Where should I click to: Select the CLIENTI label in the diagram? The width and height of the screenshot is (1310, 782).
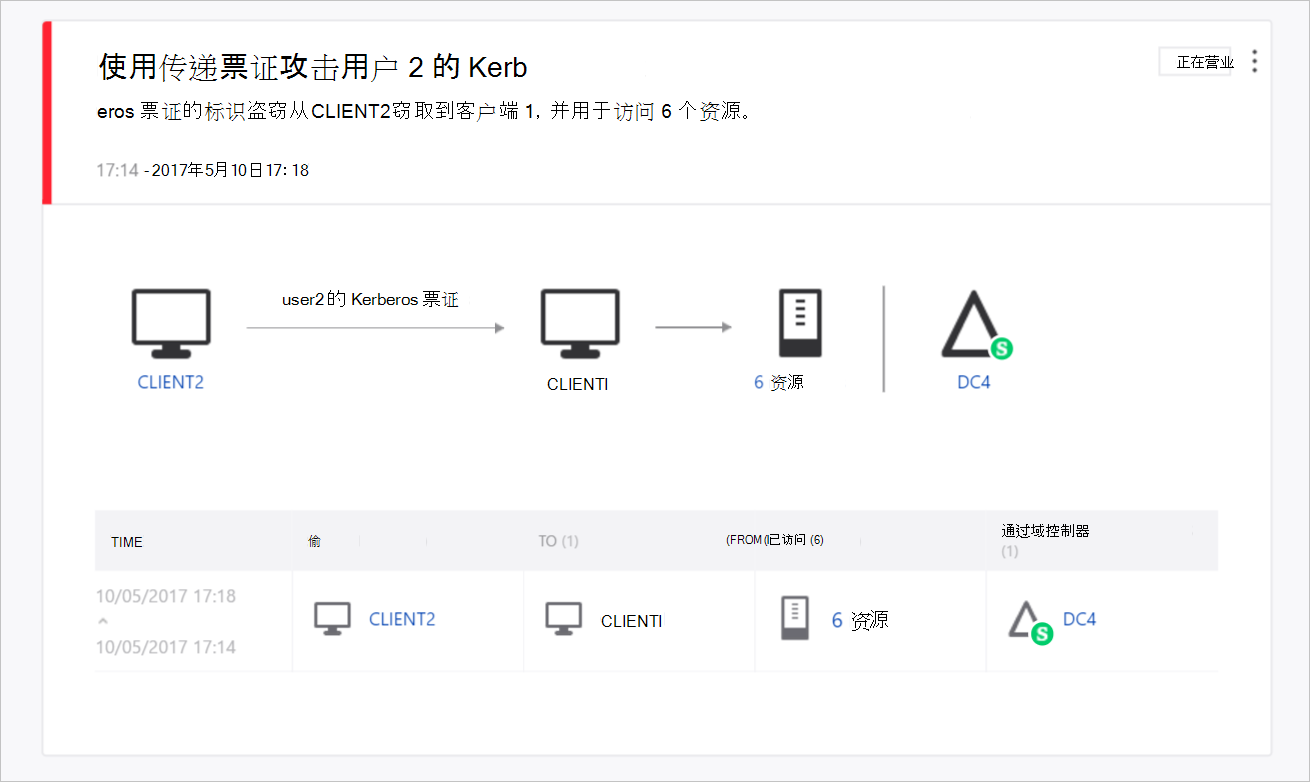point(578,384)
